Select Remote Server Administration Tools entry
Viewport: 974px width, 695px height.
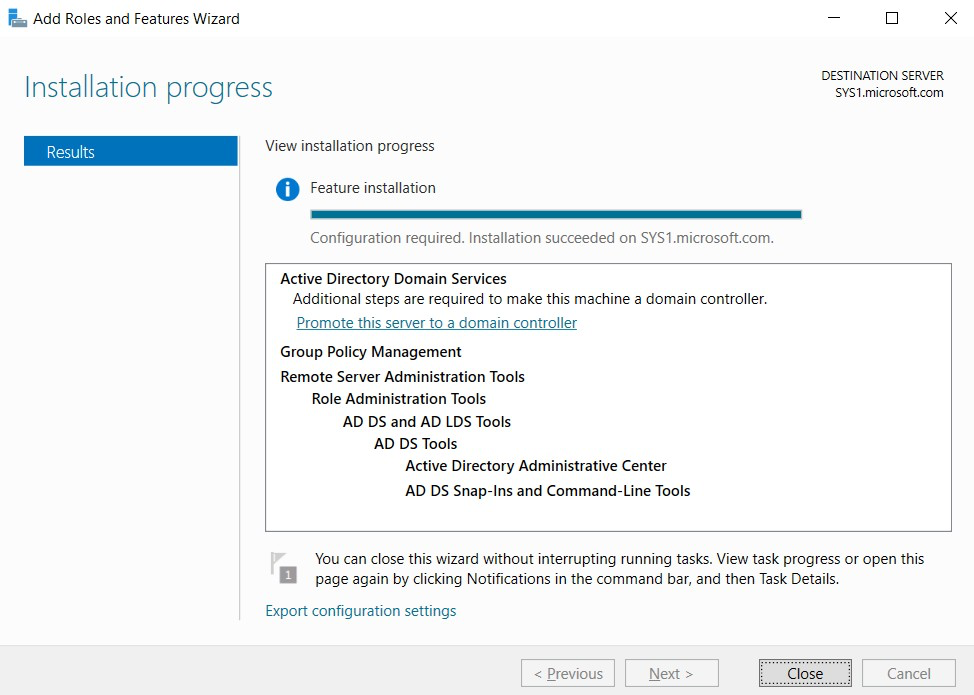[403, 377]
